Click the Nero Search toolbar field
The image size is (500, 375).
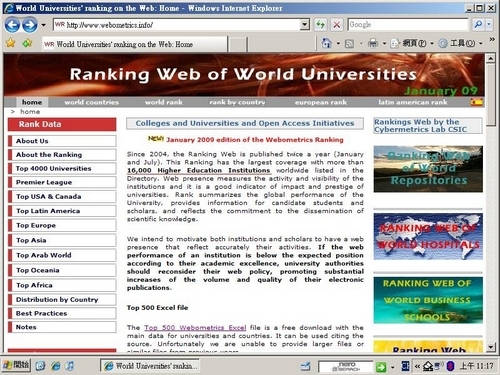pyautogui.click(x=346, y=367)
